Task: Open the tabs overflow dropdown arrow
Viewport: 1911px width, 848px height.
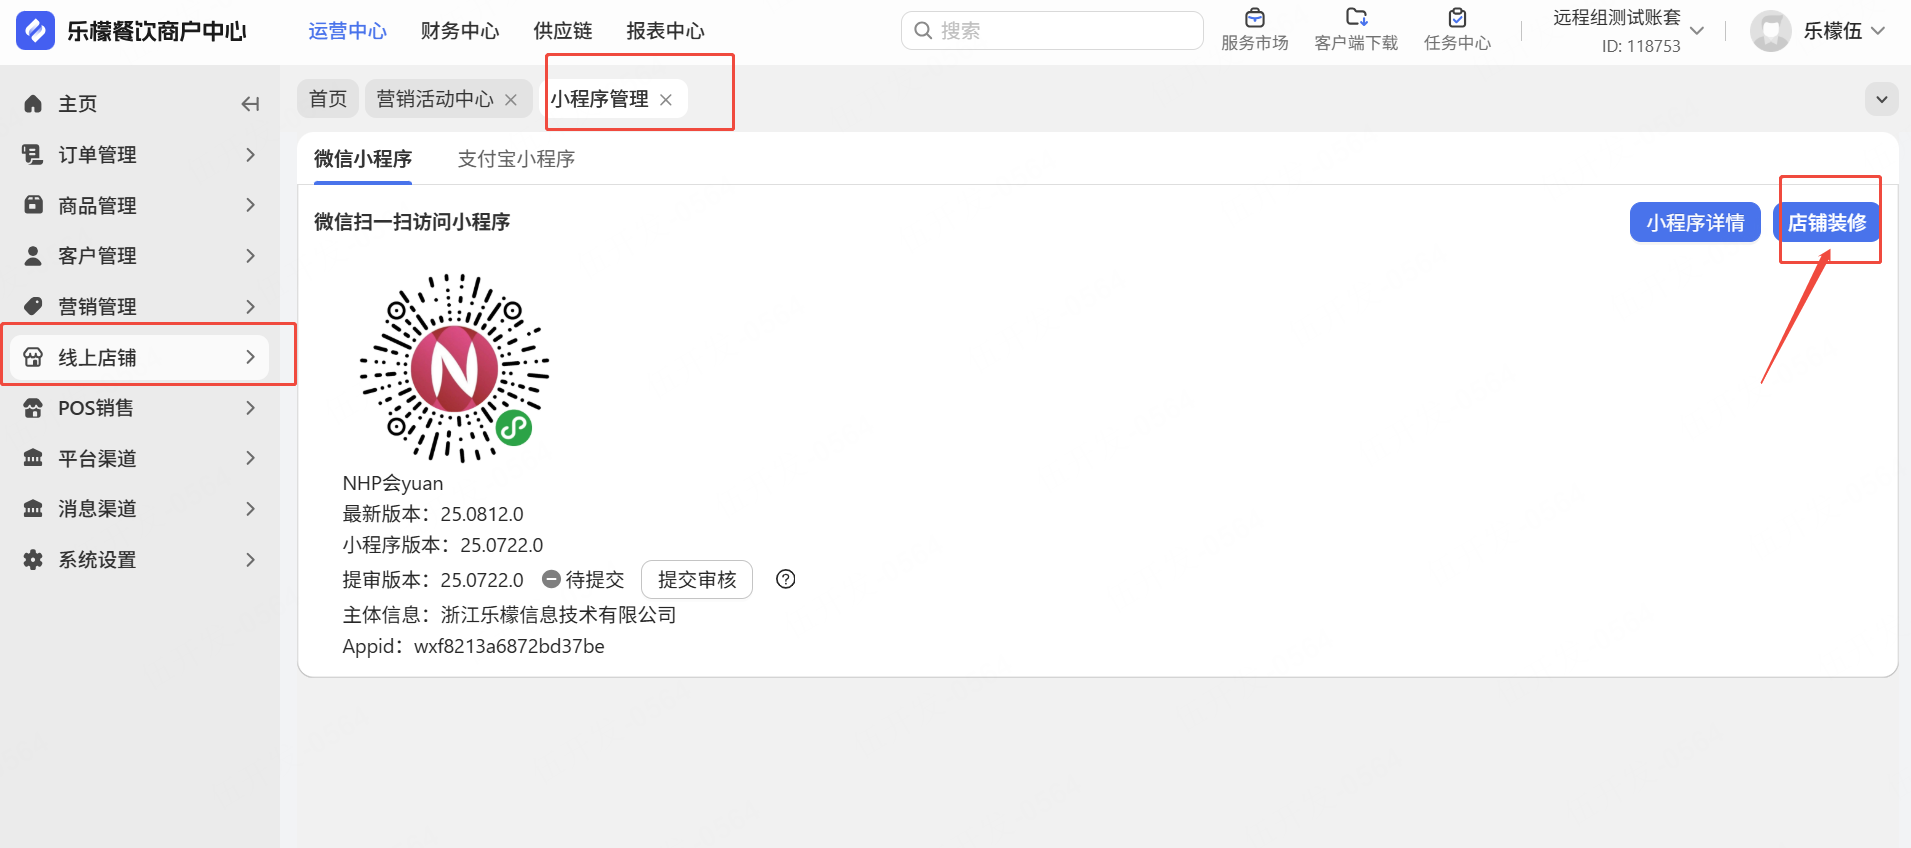Action: coord(1882,99)
